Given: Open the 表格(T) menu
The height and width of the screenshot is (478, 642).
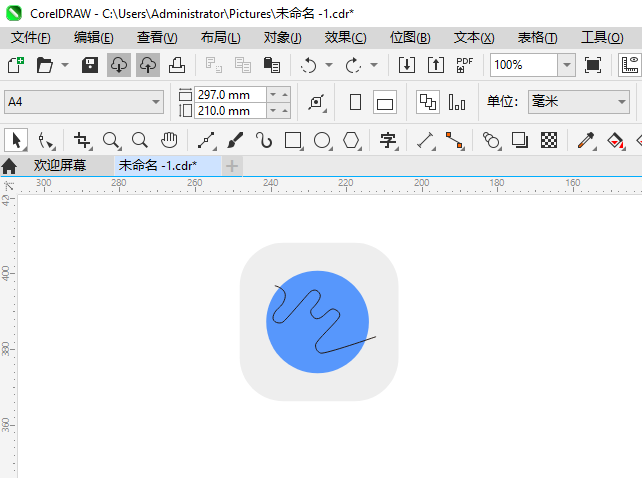Looking at the screenshot, I should [538, 38].
